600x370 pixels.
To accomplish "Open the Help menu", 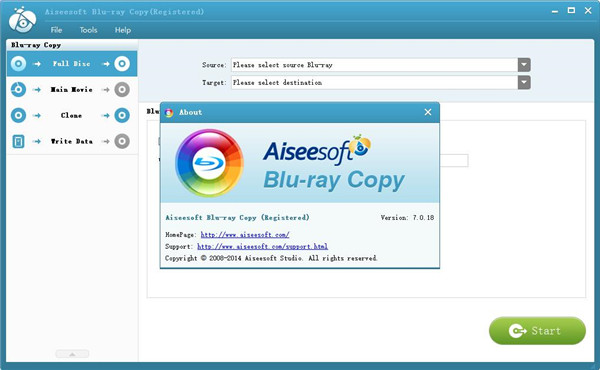I will 123,30.
